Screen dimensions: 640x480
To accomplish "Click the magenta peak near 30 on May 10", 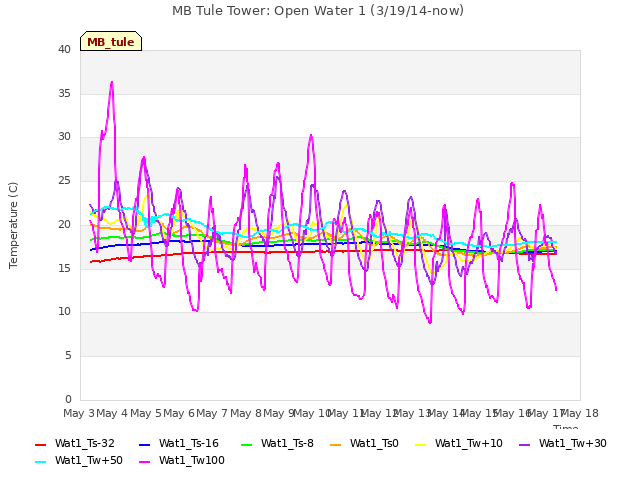I will (311, 136).
